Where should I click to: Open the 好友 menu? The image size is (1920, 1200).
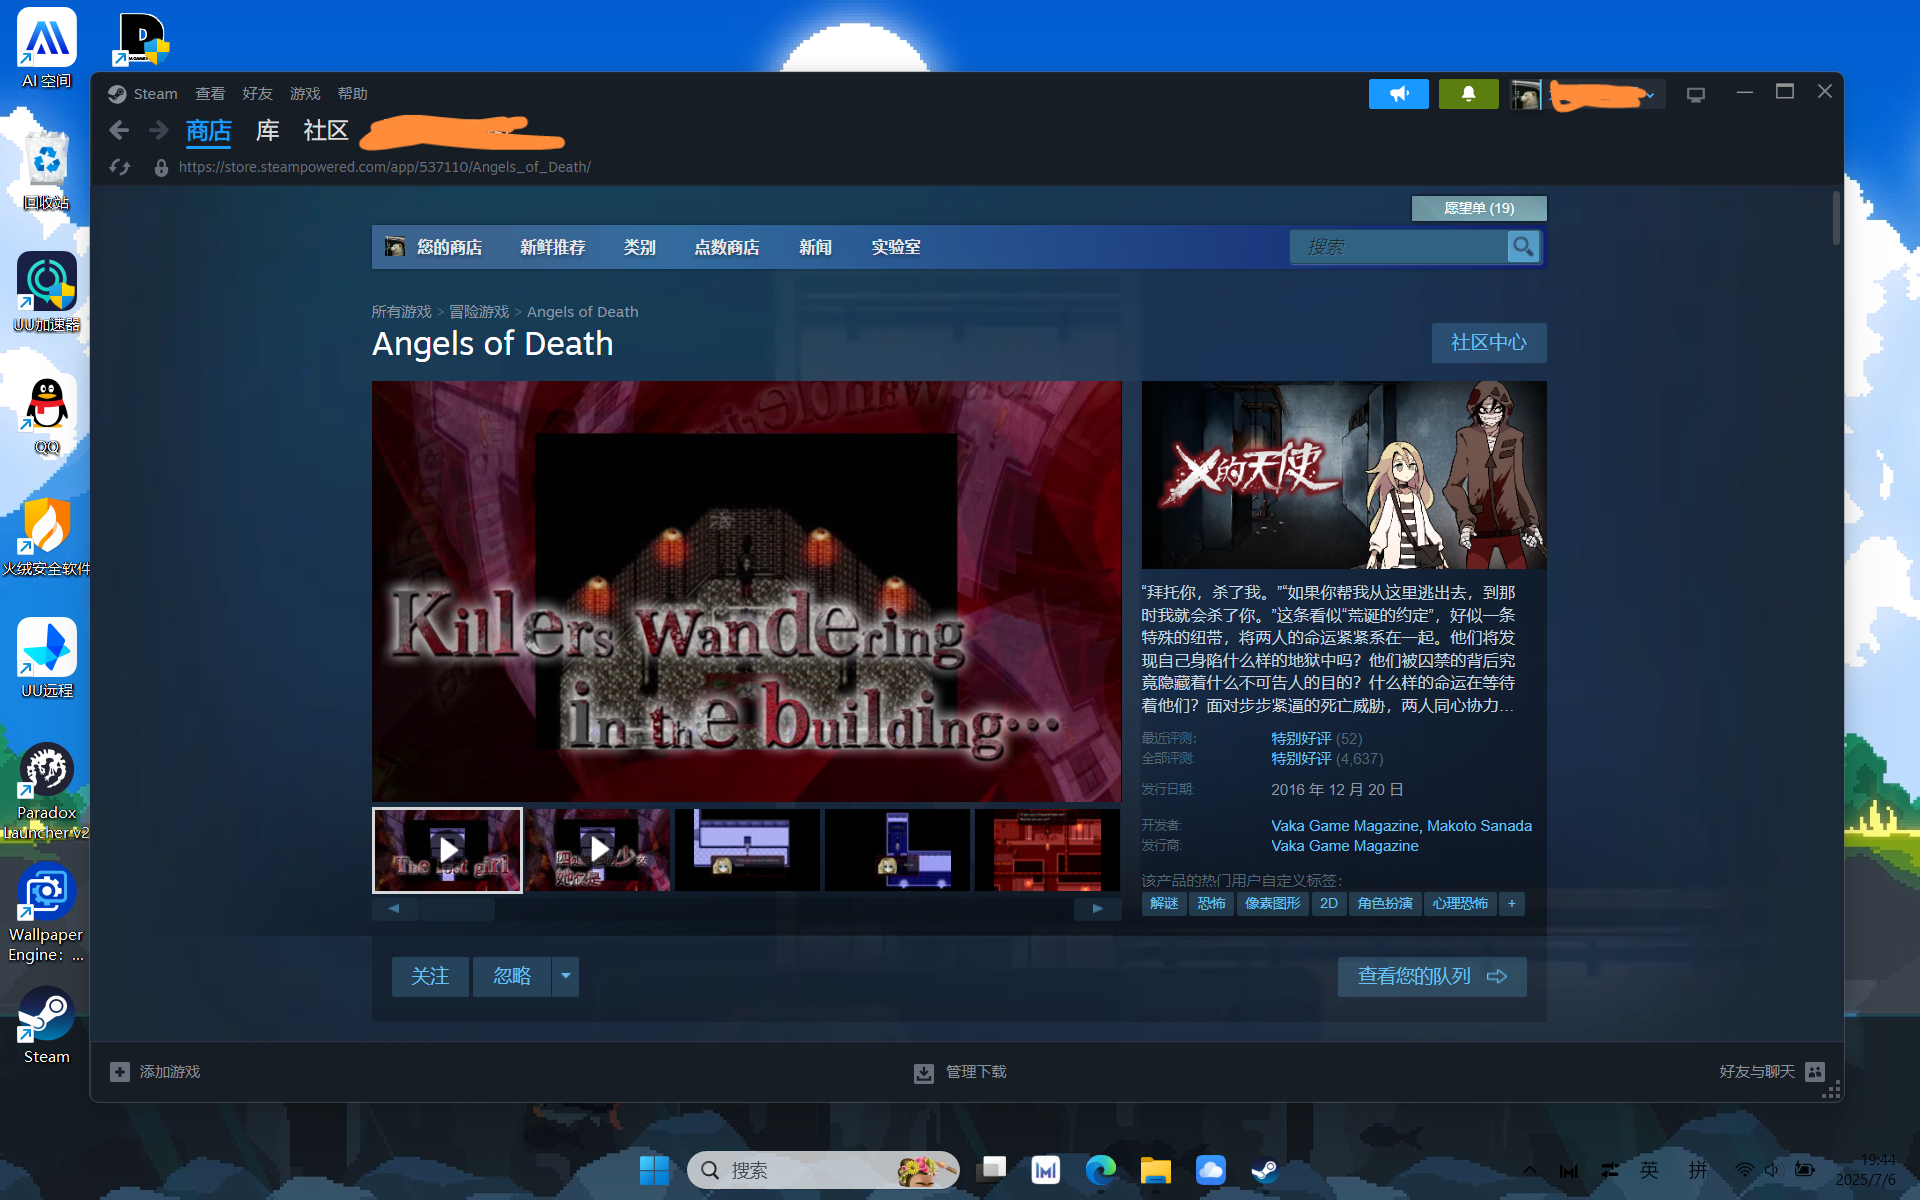[x=257, y=94]
